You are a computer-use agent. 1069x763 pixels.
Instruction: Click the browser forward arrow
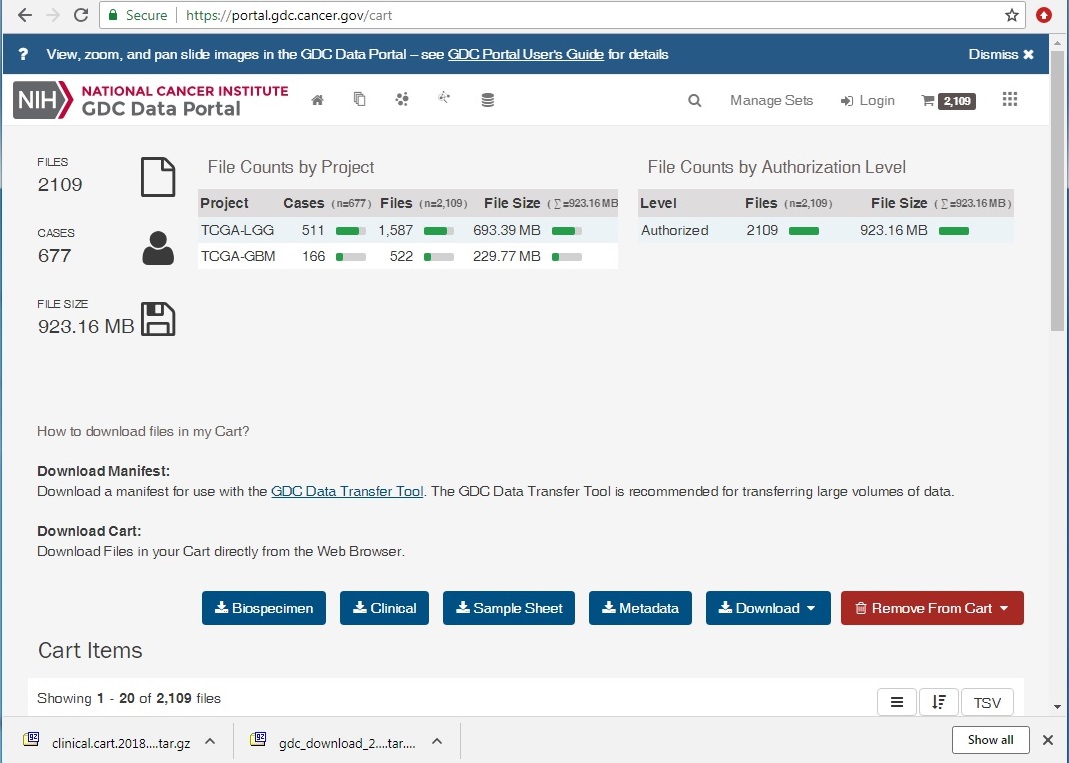[x=52, y=15]
